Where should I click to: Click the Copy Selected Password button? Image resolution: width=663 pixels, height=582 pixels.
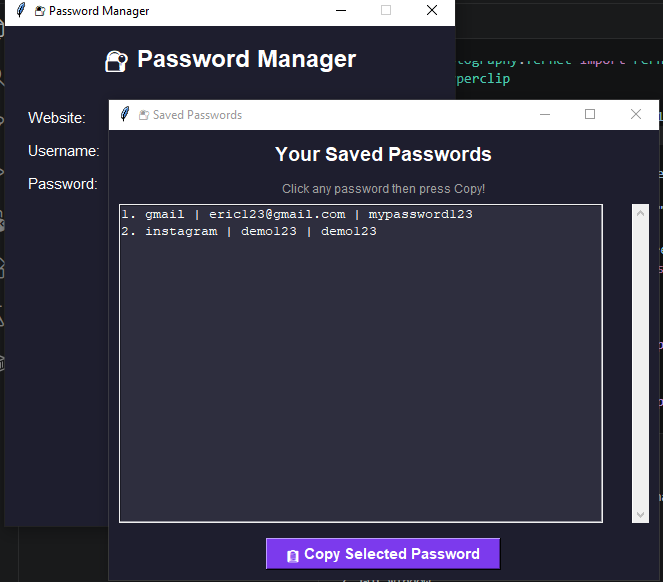(x=383, y=553)
